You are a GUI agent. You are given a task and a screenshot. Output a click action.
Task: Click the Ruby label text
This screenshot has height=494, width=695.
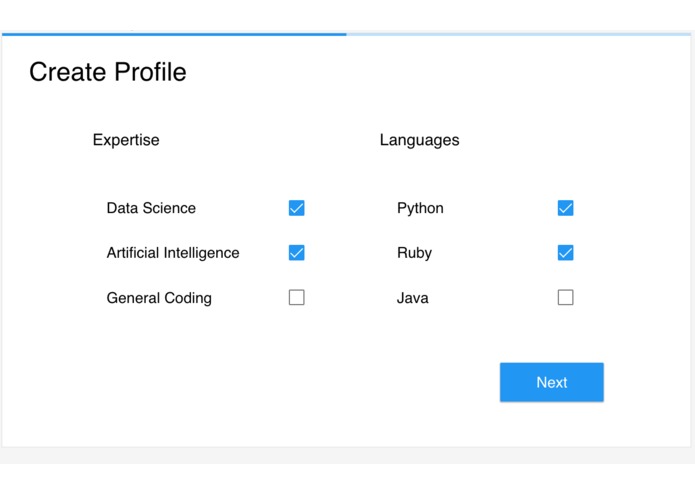tap(414, 253)
